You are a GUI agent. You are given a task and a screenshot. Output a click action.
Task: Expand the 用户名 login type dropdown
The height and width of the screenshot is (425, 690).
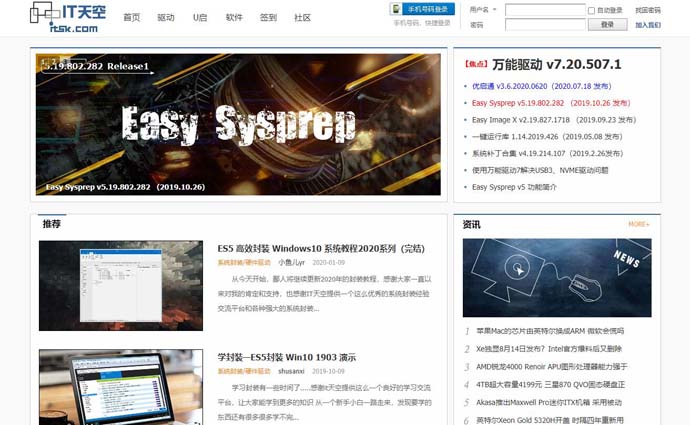[495, 9]
